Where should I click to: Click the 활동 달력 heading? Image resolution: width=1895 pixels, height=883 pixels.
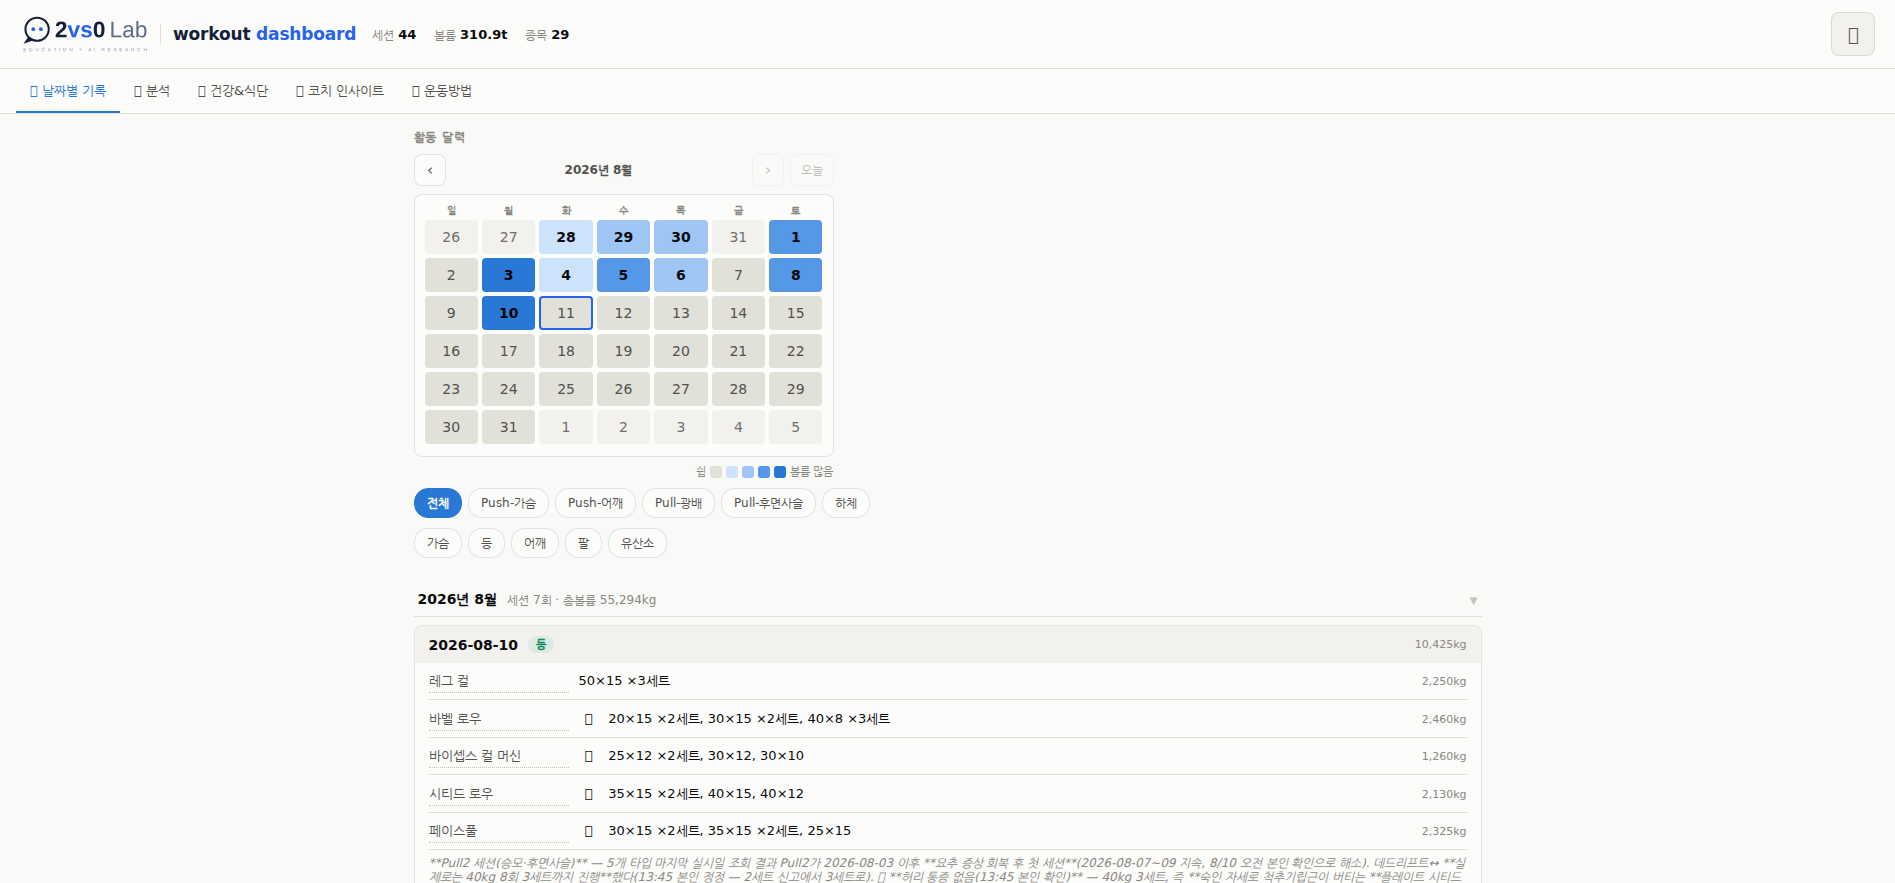point(440,138)
